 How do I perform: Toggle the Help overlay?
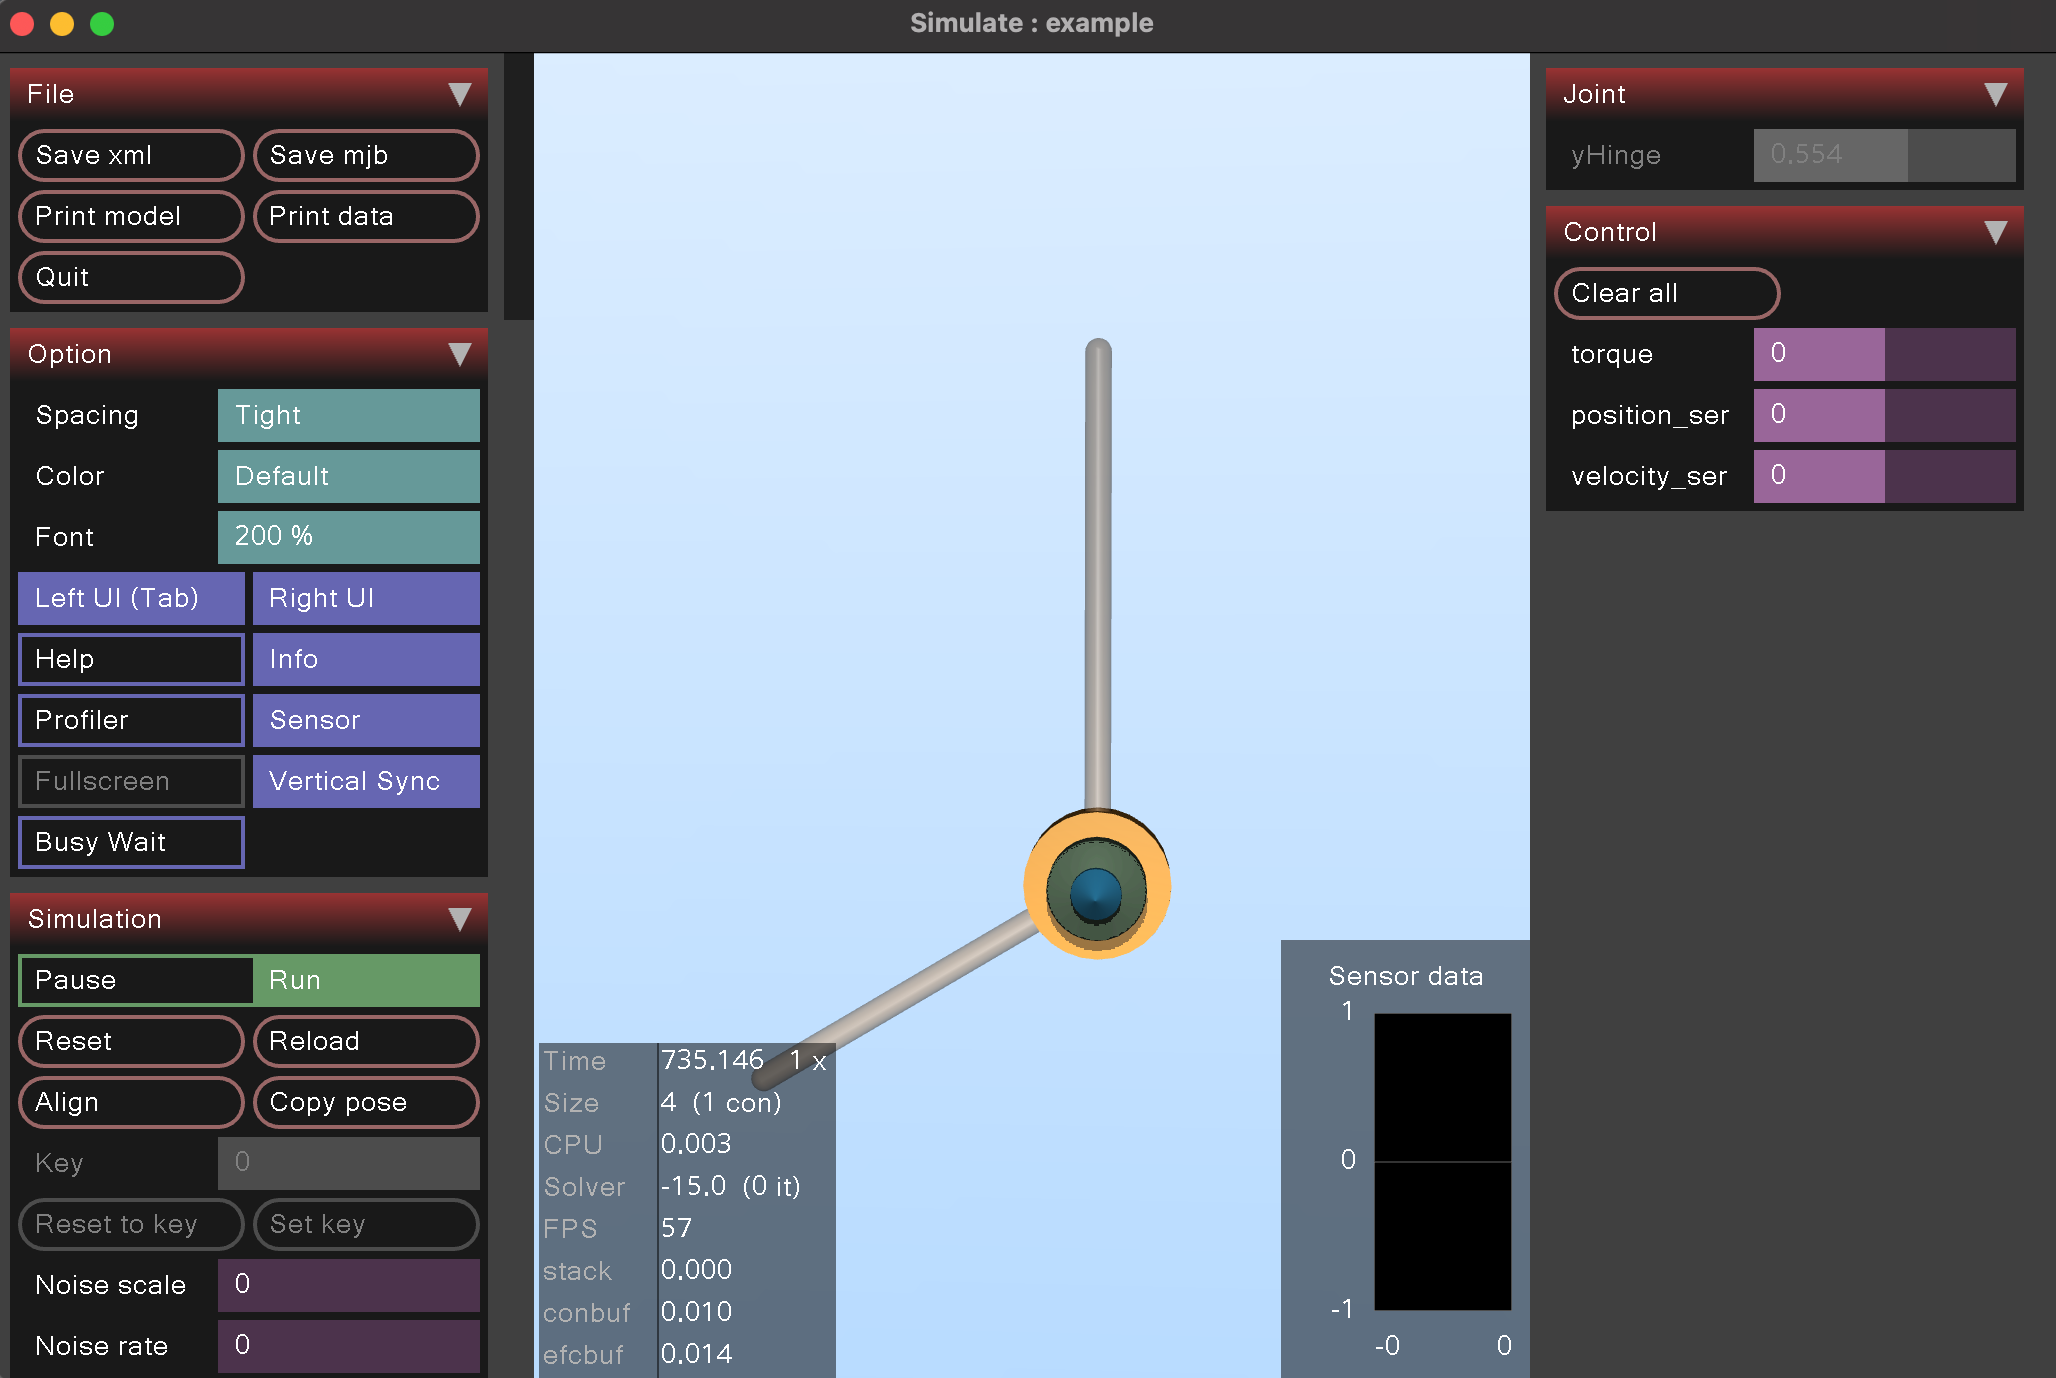(x=130, y=659)
